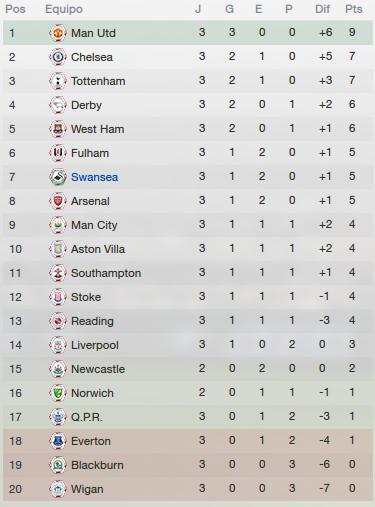This screenshot has height=507, width=375.
Task: Select the Newcastle table row
Action: [x=188, y=369]
